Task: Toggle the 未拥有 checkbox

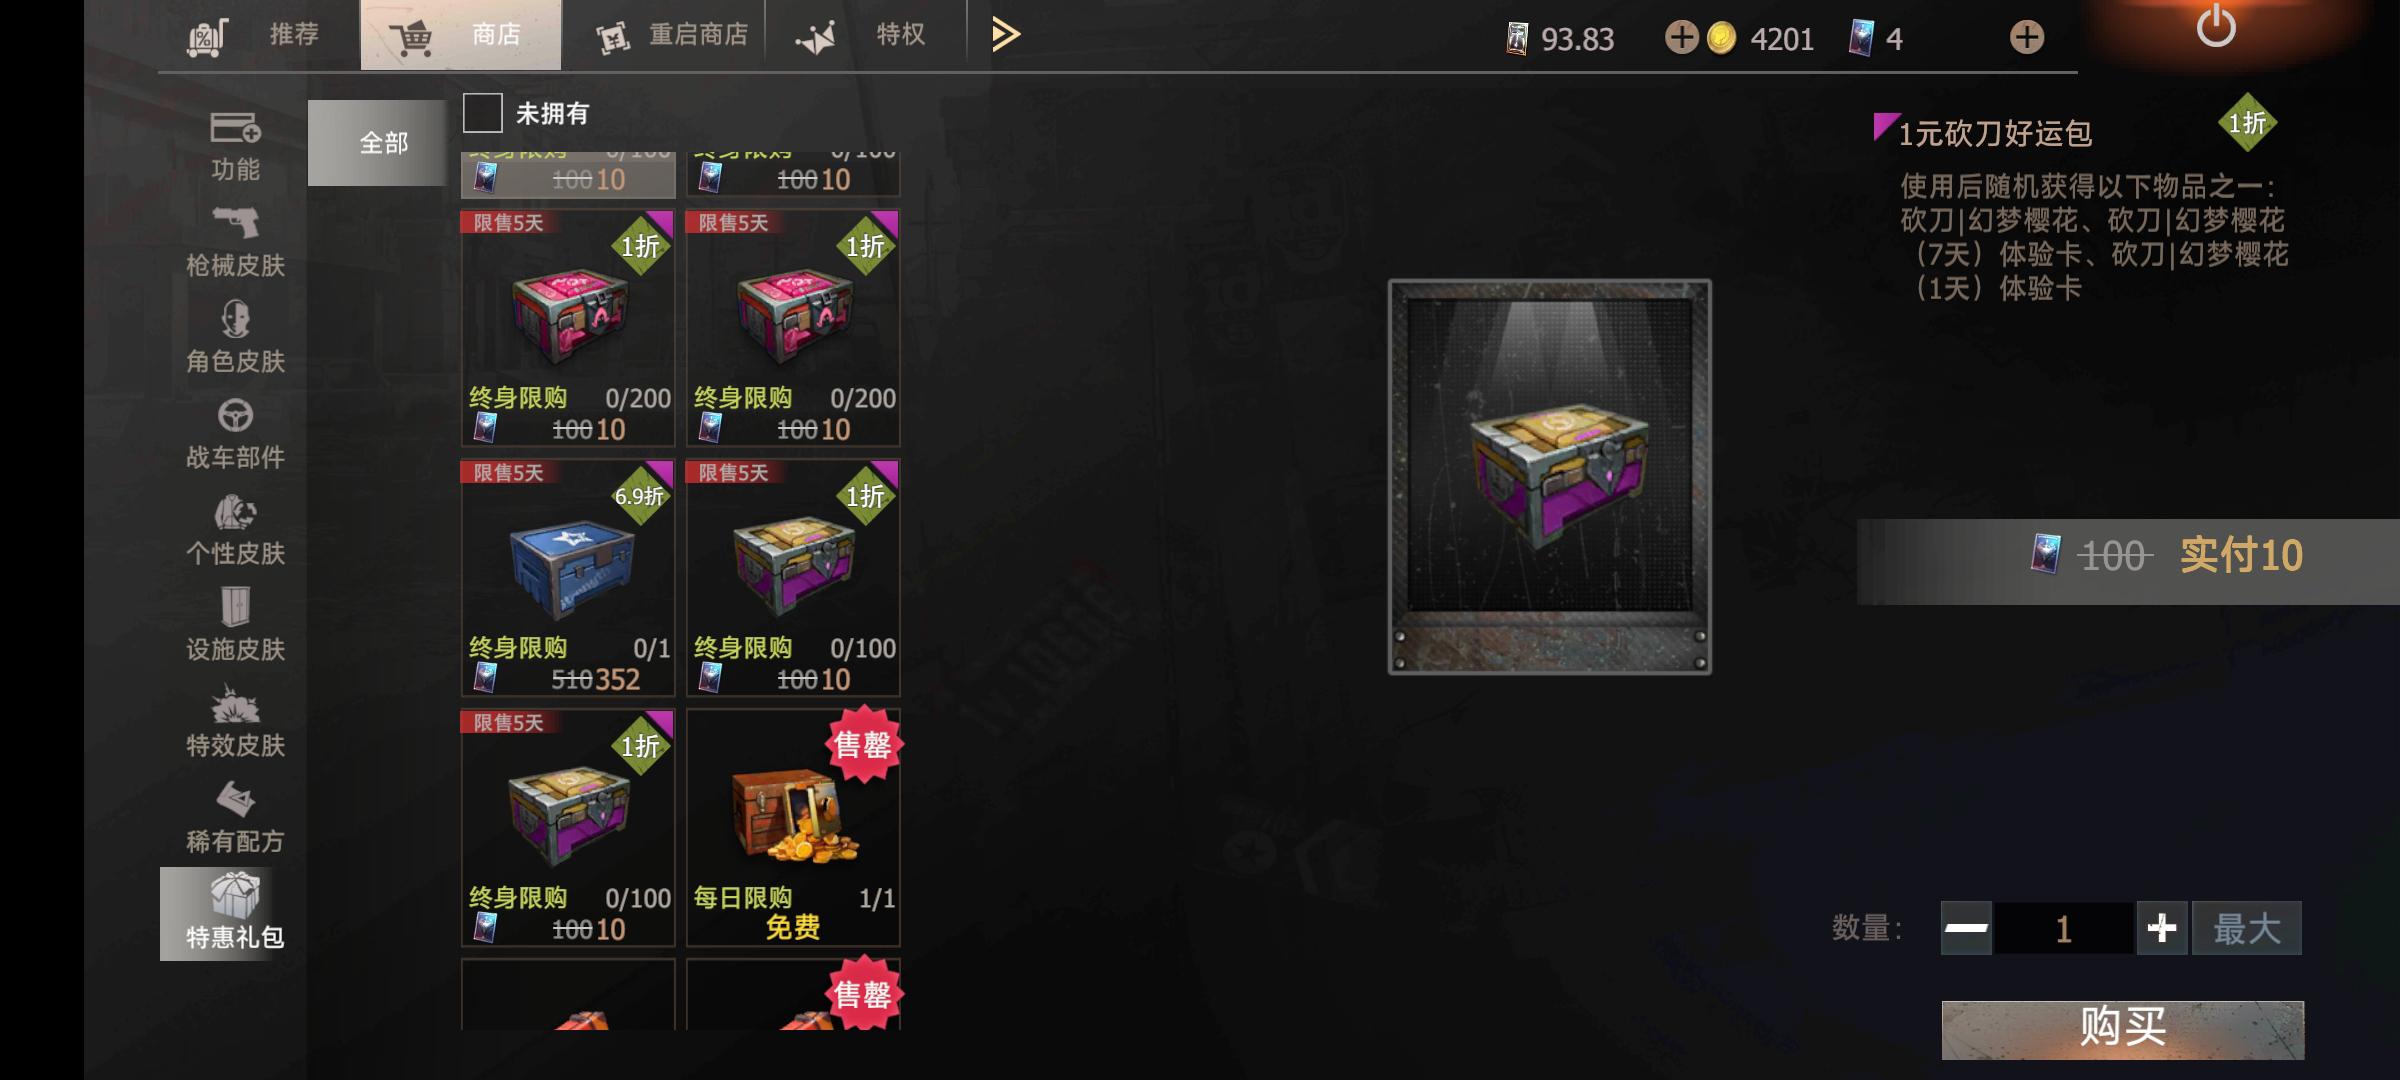Action: tap(482, 113)
